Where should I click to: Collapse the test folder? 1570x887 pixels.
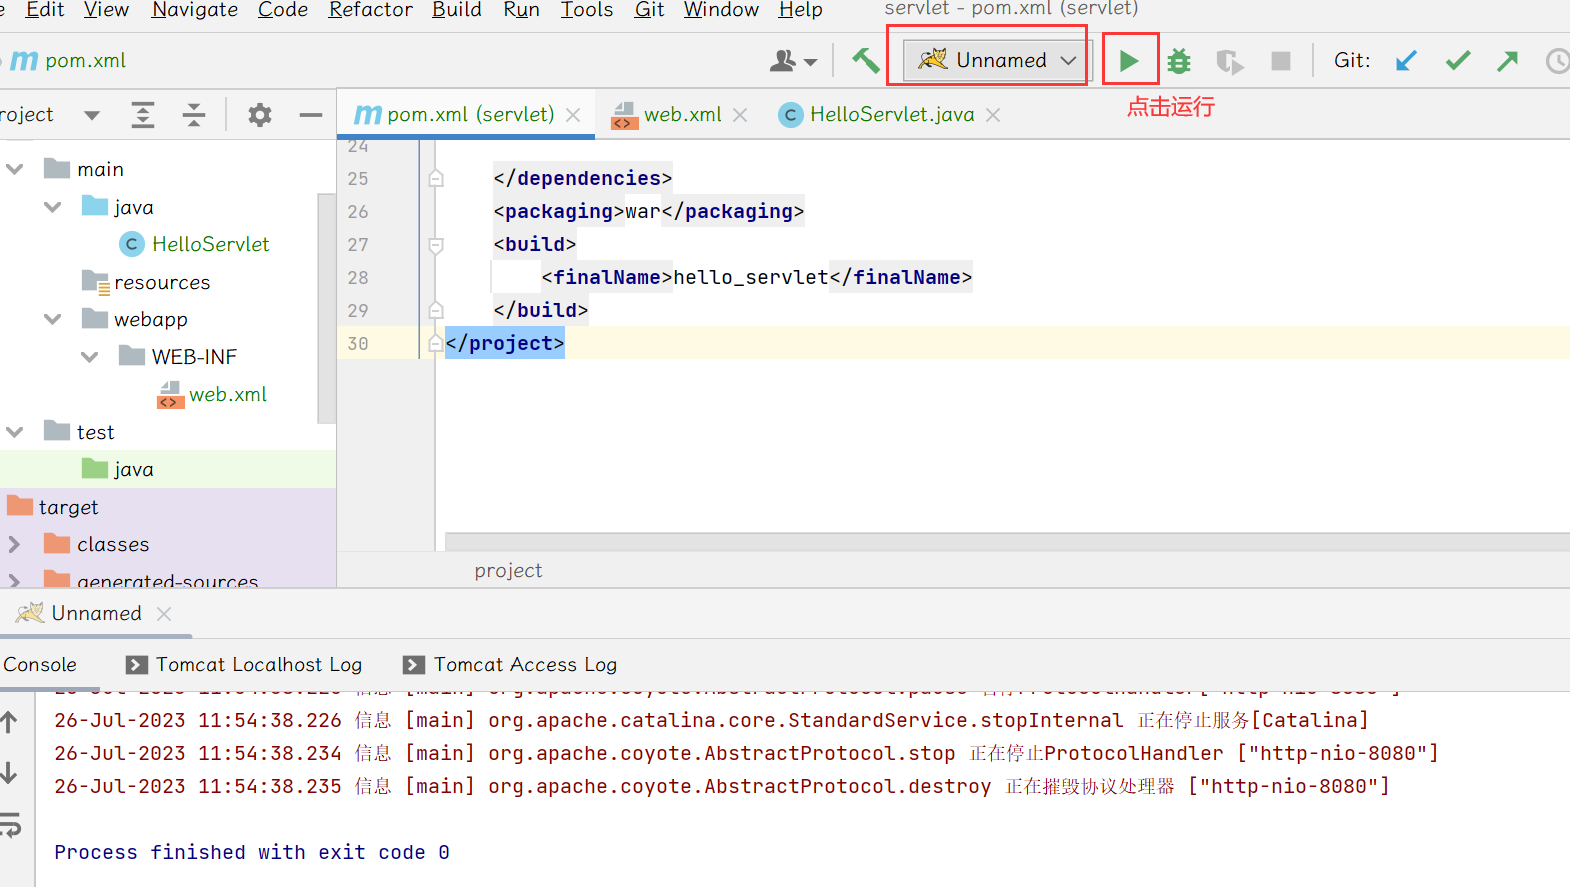pos(15,432)
